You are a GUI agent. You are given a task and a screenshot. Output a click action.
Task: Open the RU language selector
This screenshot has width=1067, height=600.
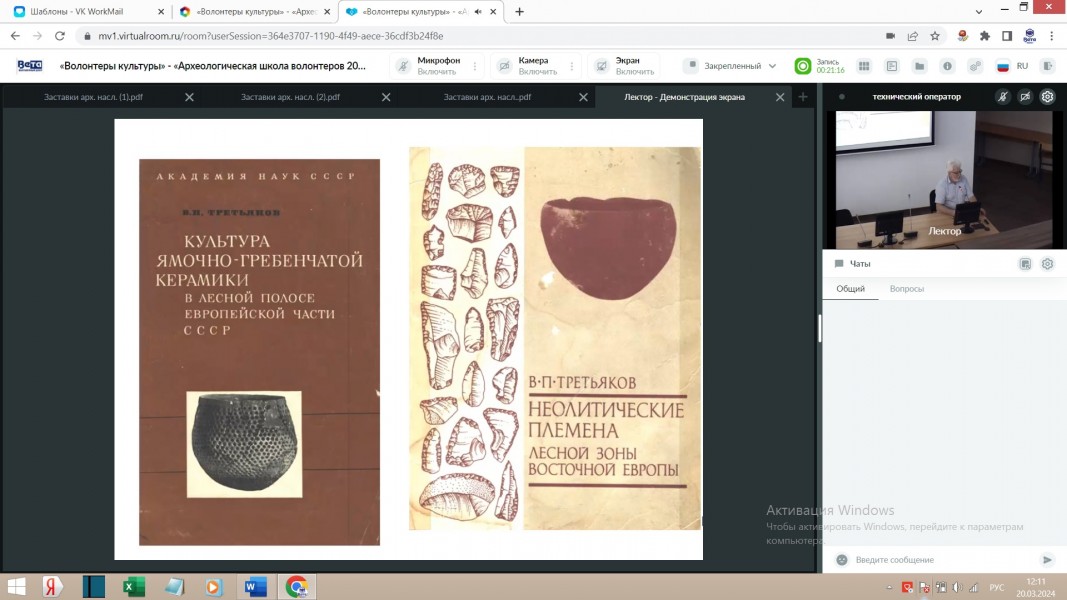coord(1012,66)
